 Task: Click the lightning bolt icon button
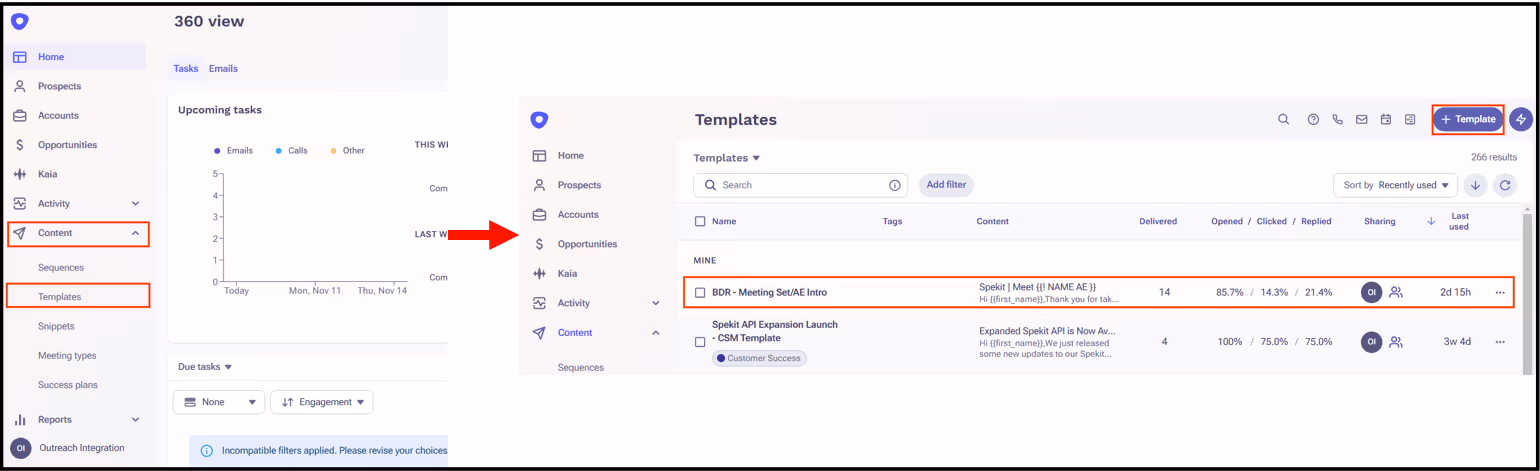(1521, 119)
